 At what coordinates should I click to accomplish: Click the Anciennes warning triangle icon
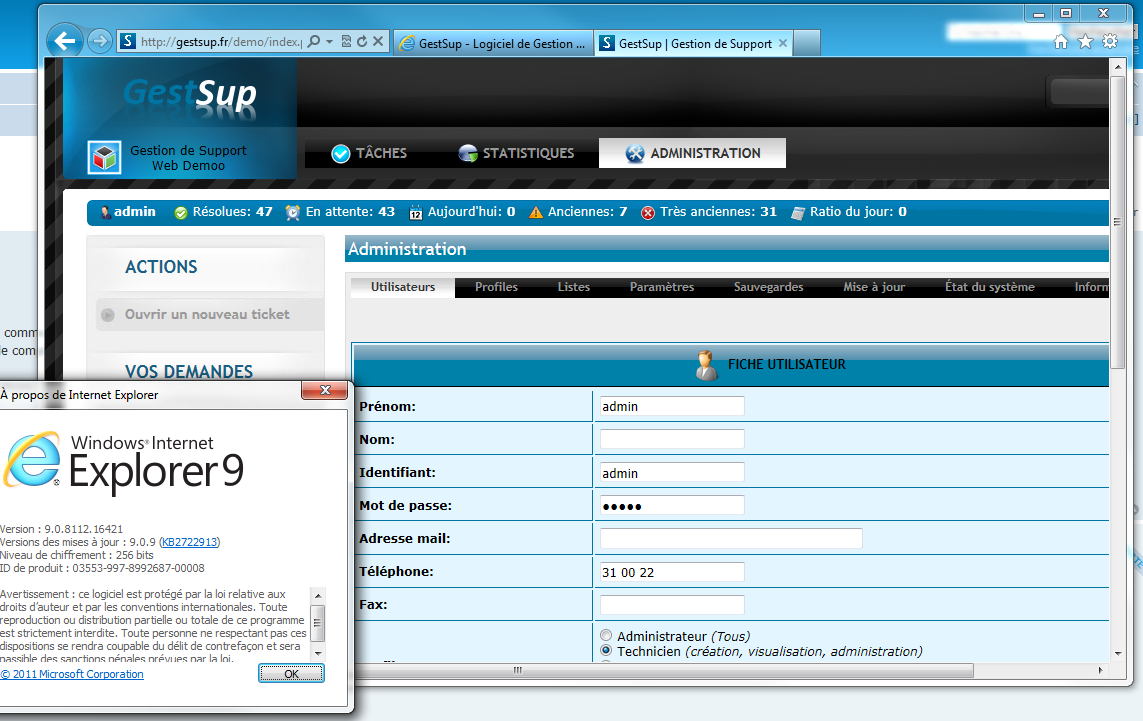tap(536, 212)
